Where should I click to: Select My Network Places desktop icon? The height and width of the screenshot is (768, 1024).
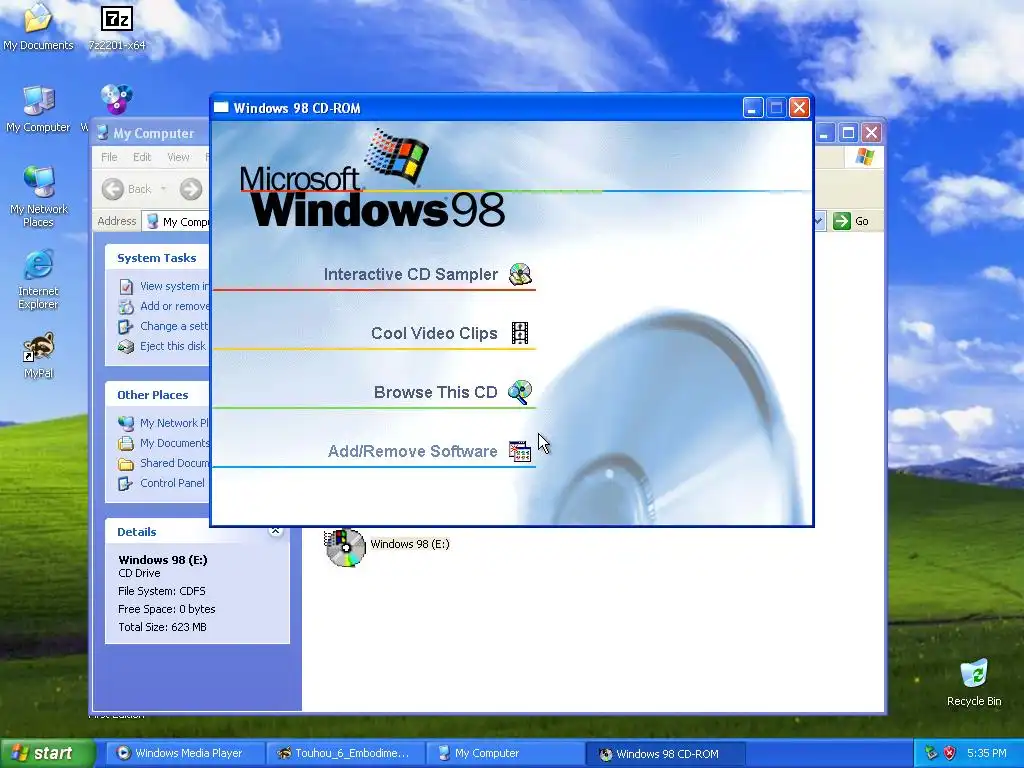pyautogui.click(x=39, y=197)
